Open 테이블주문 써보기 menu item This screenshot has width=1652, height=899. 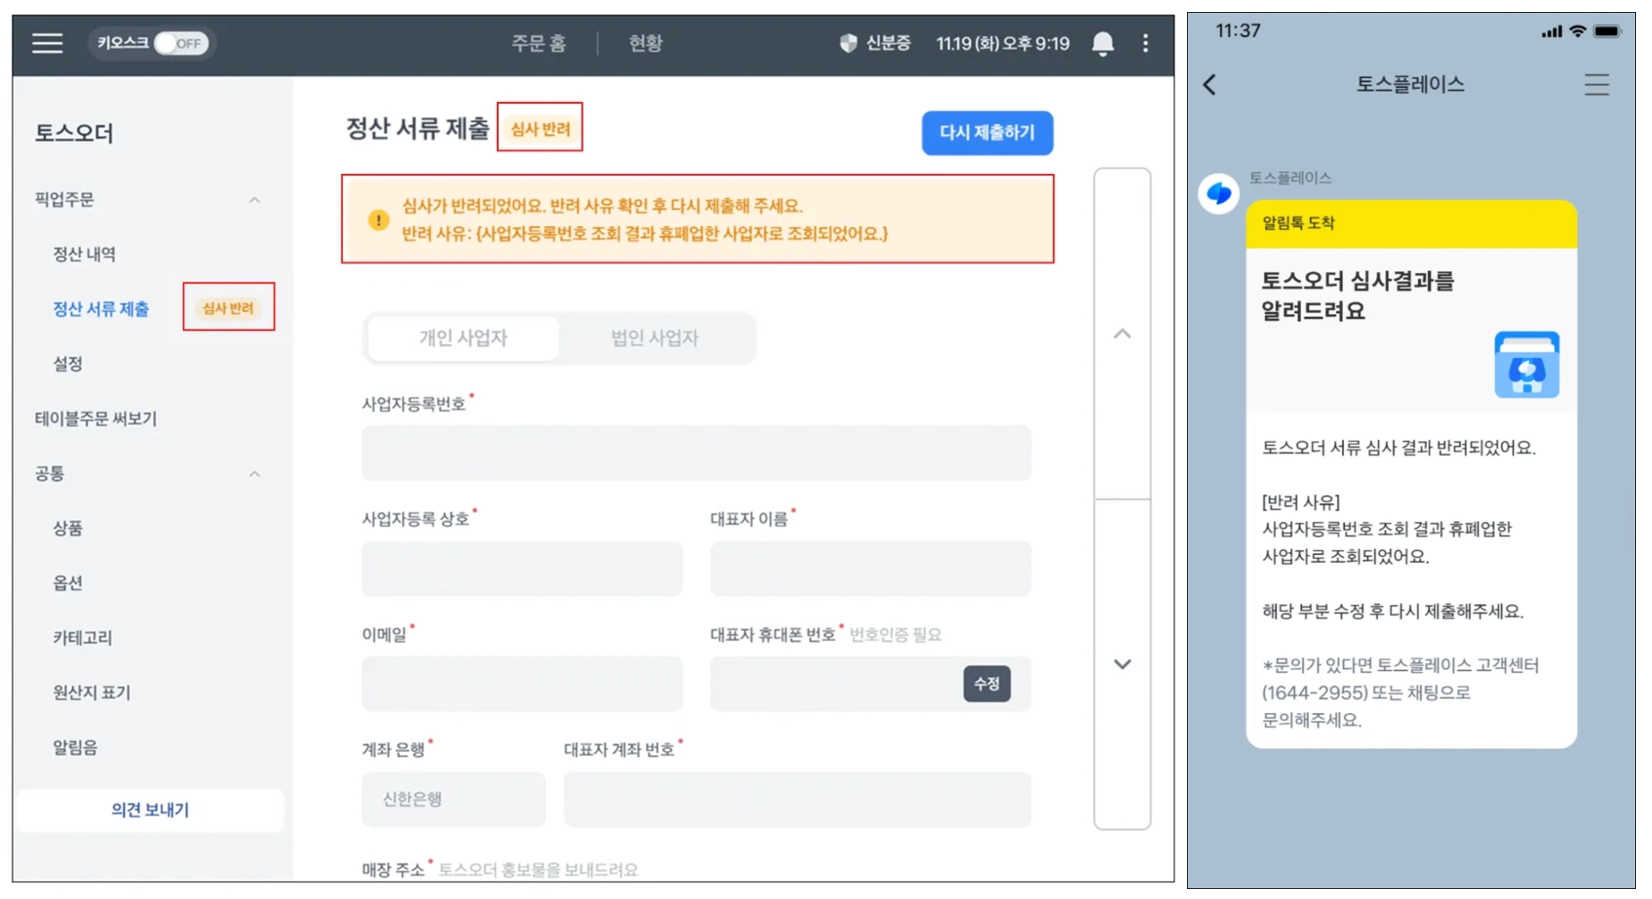(x=96, y=418)
